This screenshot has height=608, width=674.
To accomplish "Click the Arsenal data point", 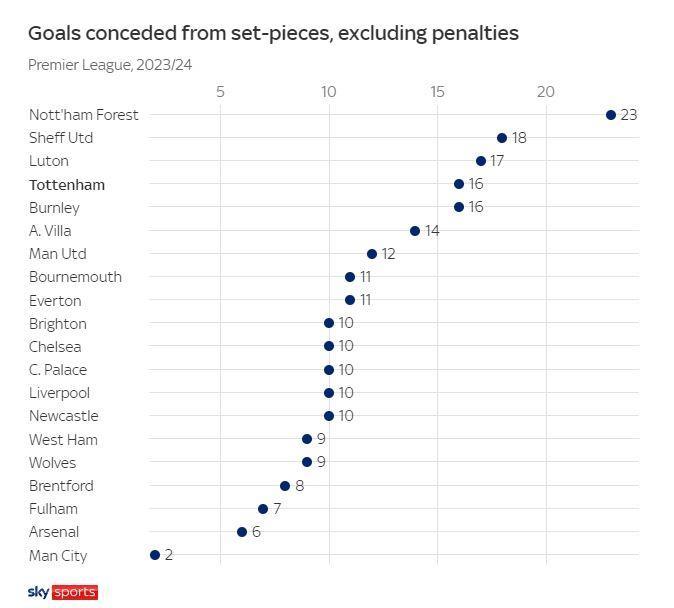I will (242, 532).
